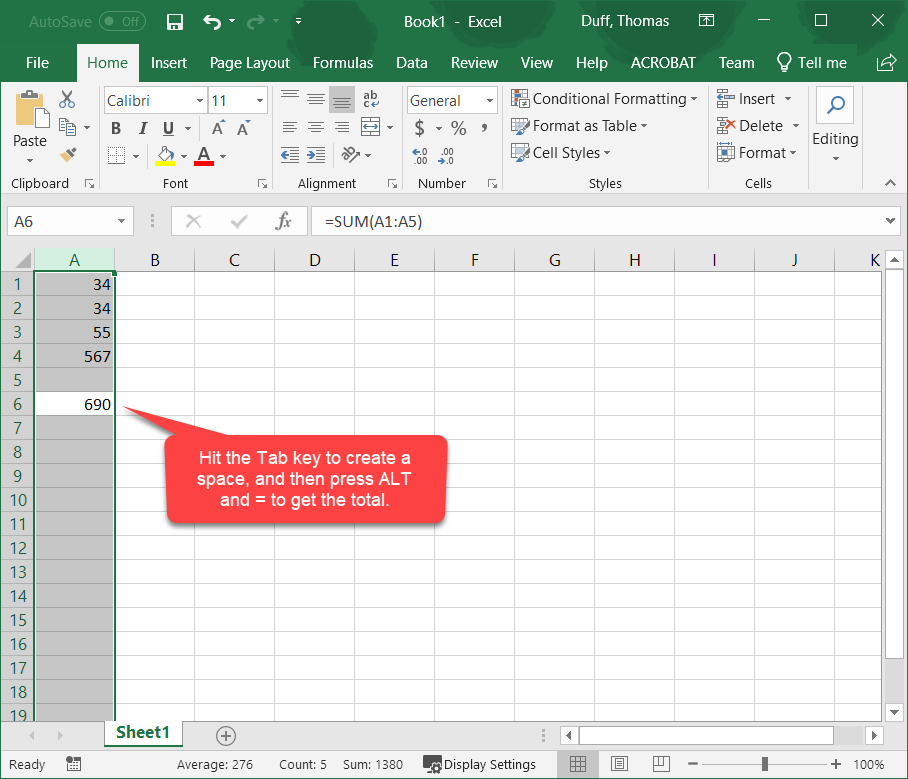Click the Wrap Text icon

coord(370,99)
